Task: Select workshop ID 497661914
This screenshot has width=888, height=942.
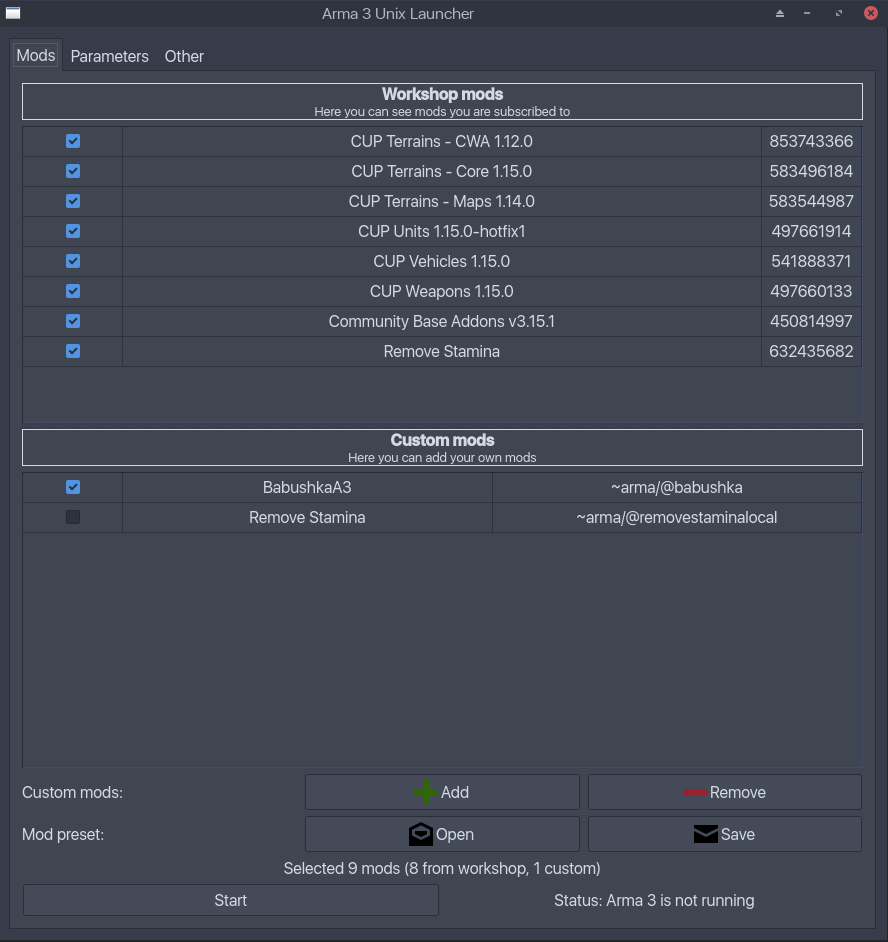Action: pyautogui.click(x=811, y=231)
